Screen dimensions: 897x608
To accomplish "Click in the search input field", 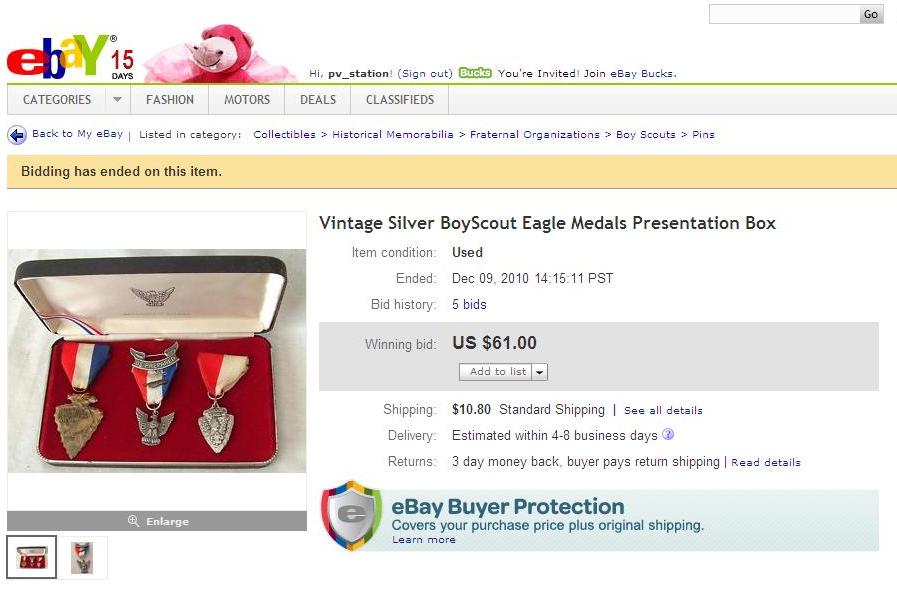I will [x=783, y=14].
